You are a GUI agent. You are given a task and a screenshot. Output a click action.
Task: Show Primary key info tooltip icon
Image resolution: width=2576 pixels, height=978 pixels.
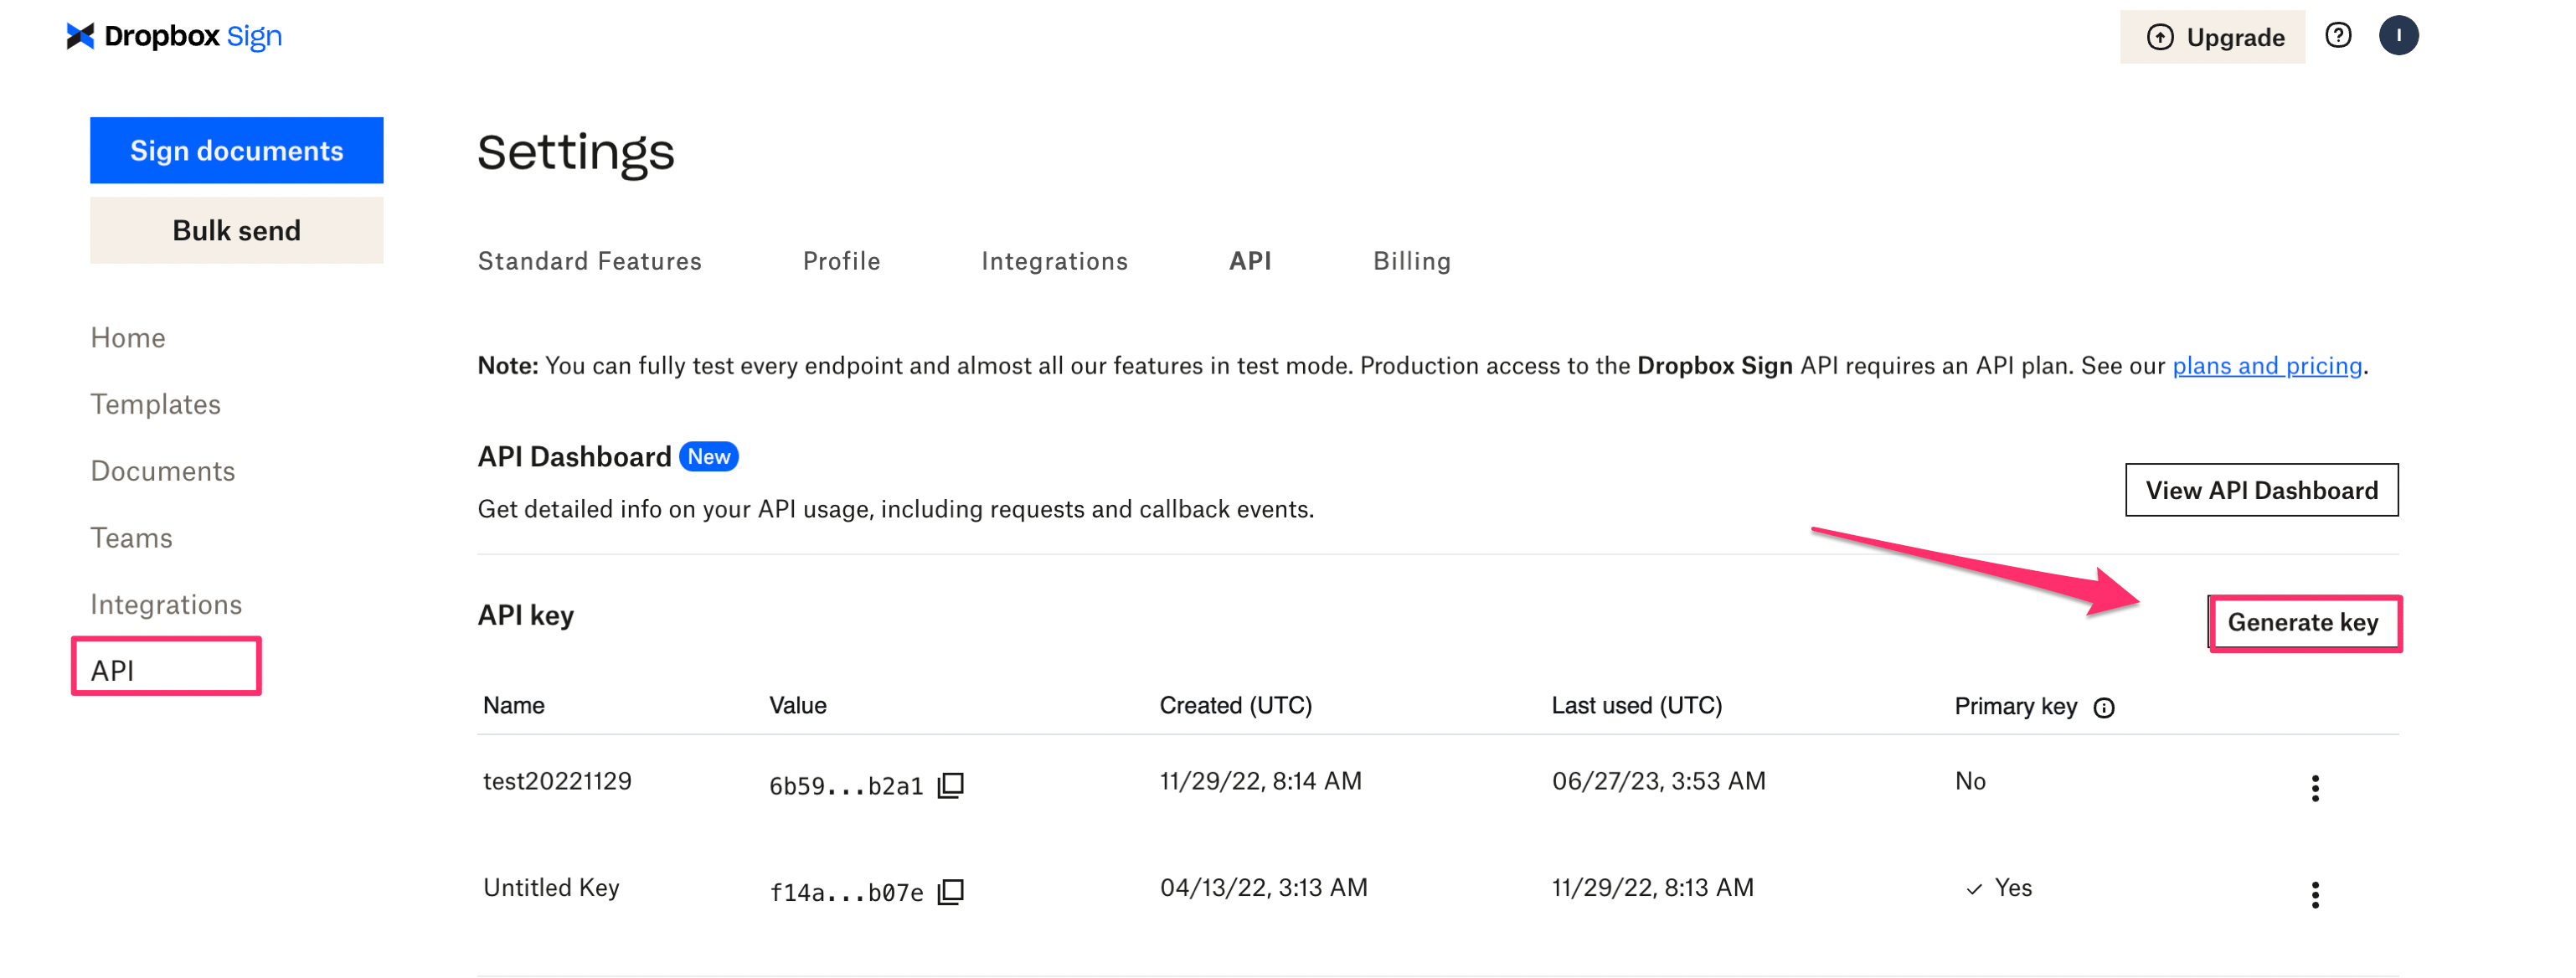point(2104,708)
